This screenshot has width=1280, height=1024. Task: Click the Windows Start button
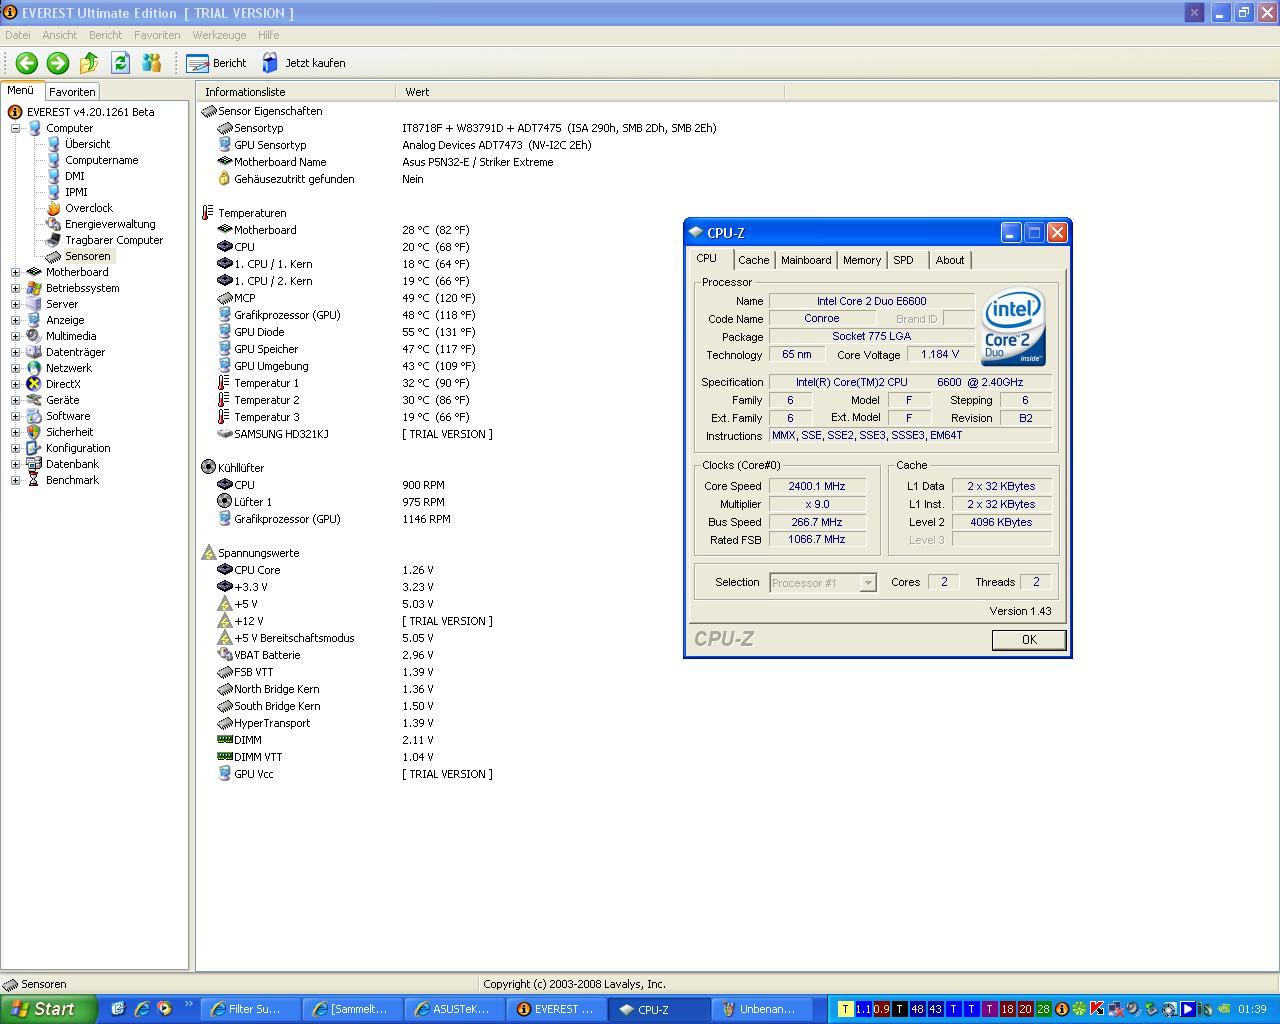(x=46, y=1009)
